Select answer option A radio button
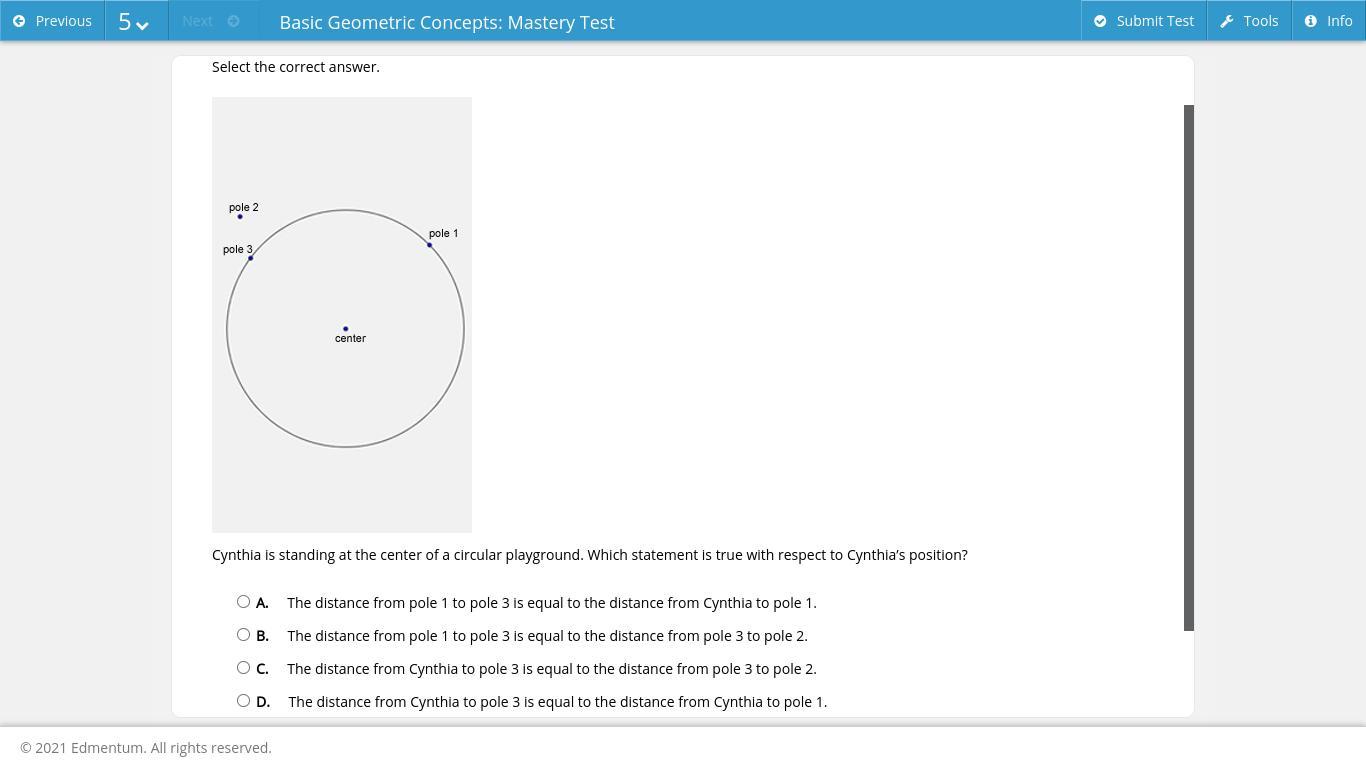Viewport: 1366px width, 768px height. (243, 602)
